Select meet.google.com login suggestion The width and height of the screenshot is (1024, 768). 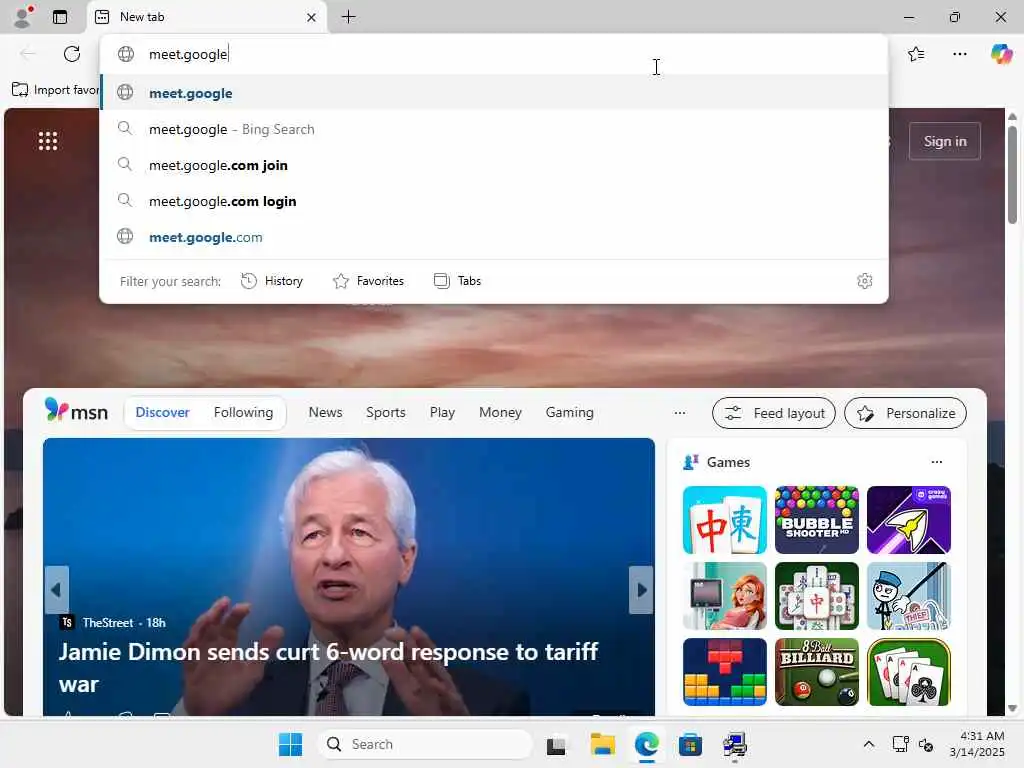494,201
